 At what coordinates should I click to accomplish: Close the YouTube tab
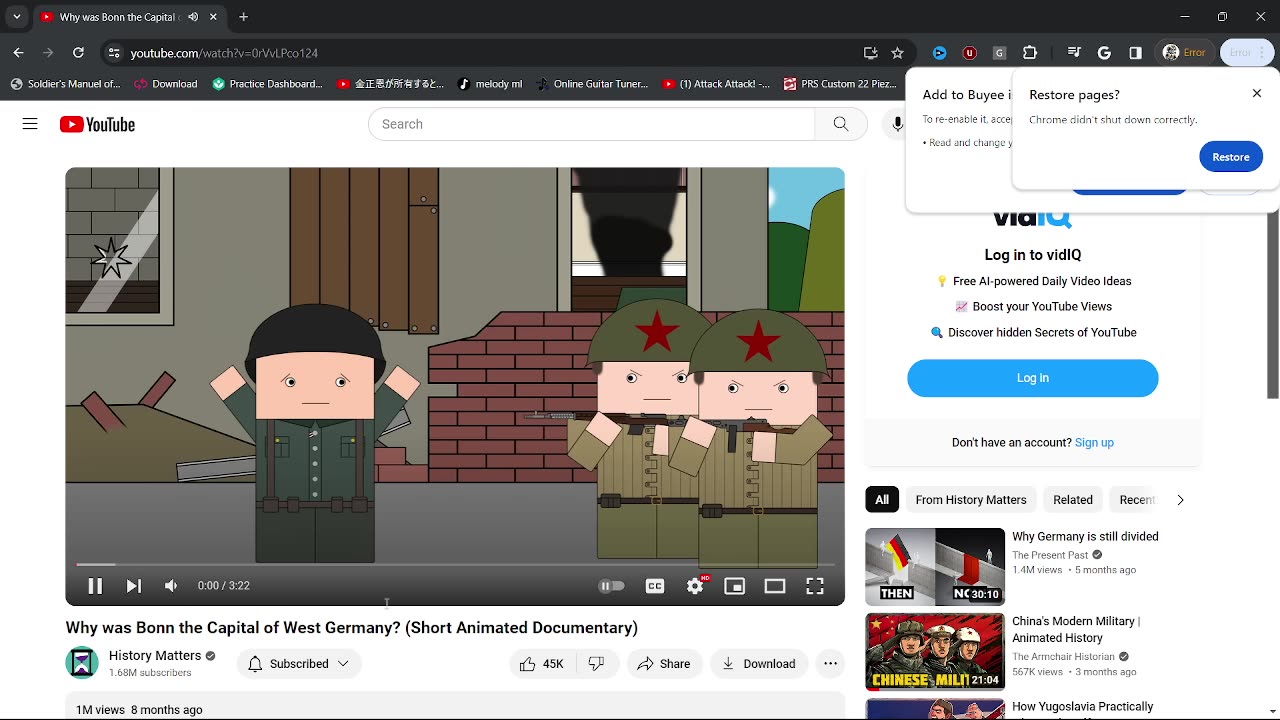pyautogui.click(x=213, y=17)
